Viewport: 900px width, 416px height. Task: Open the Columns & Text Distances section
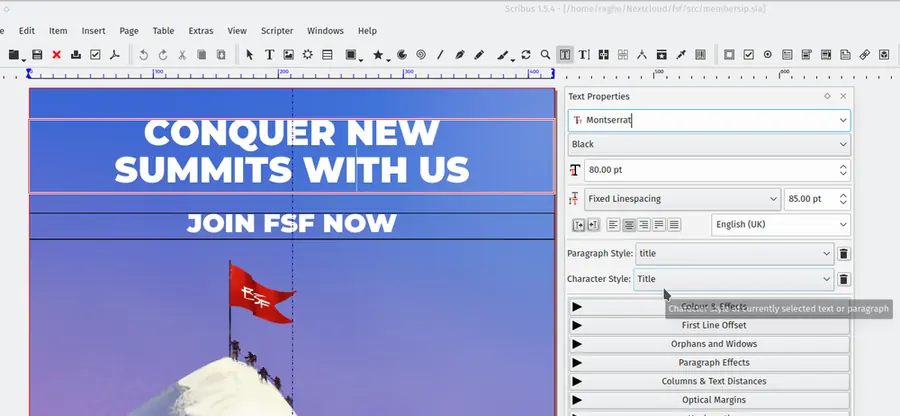point(709,381)
